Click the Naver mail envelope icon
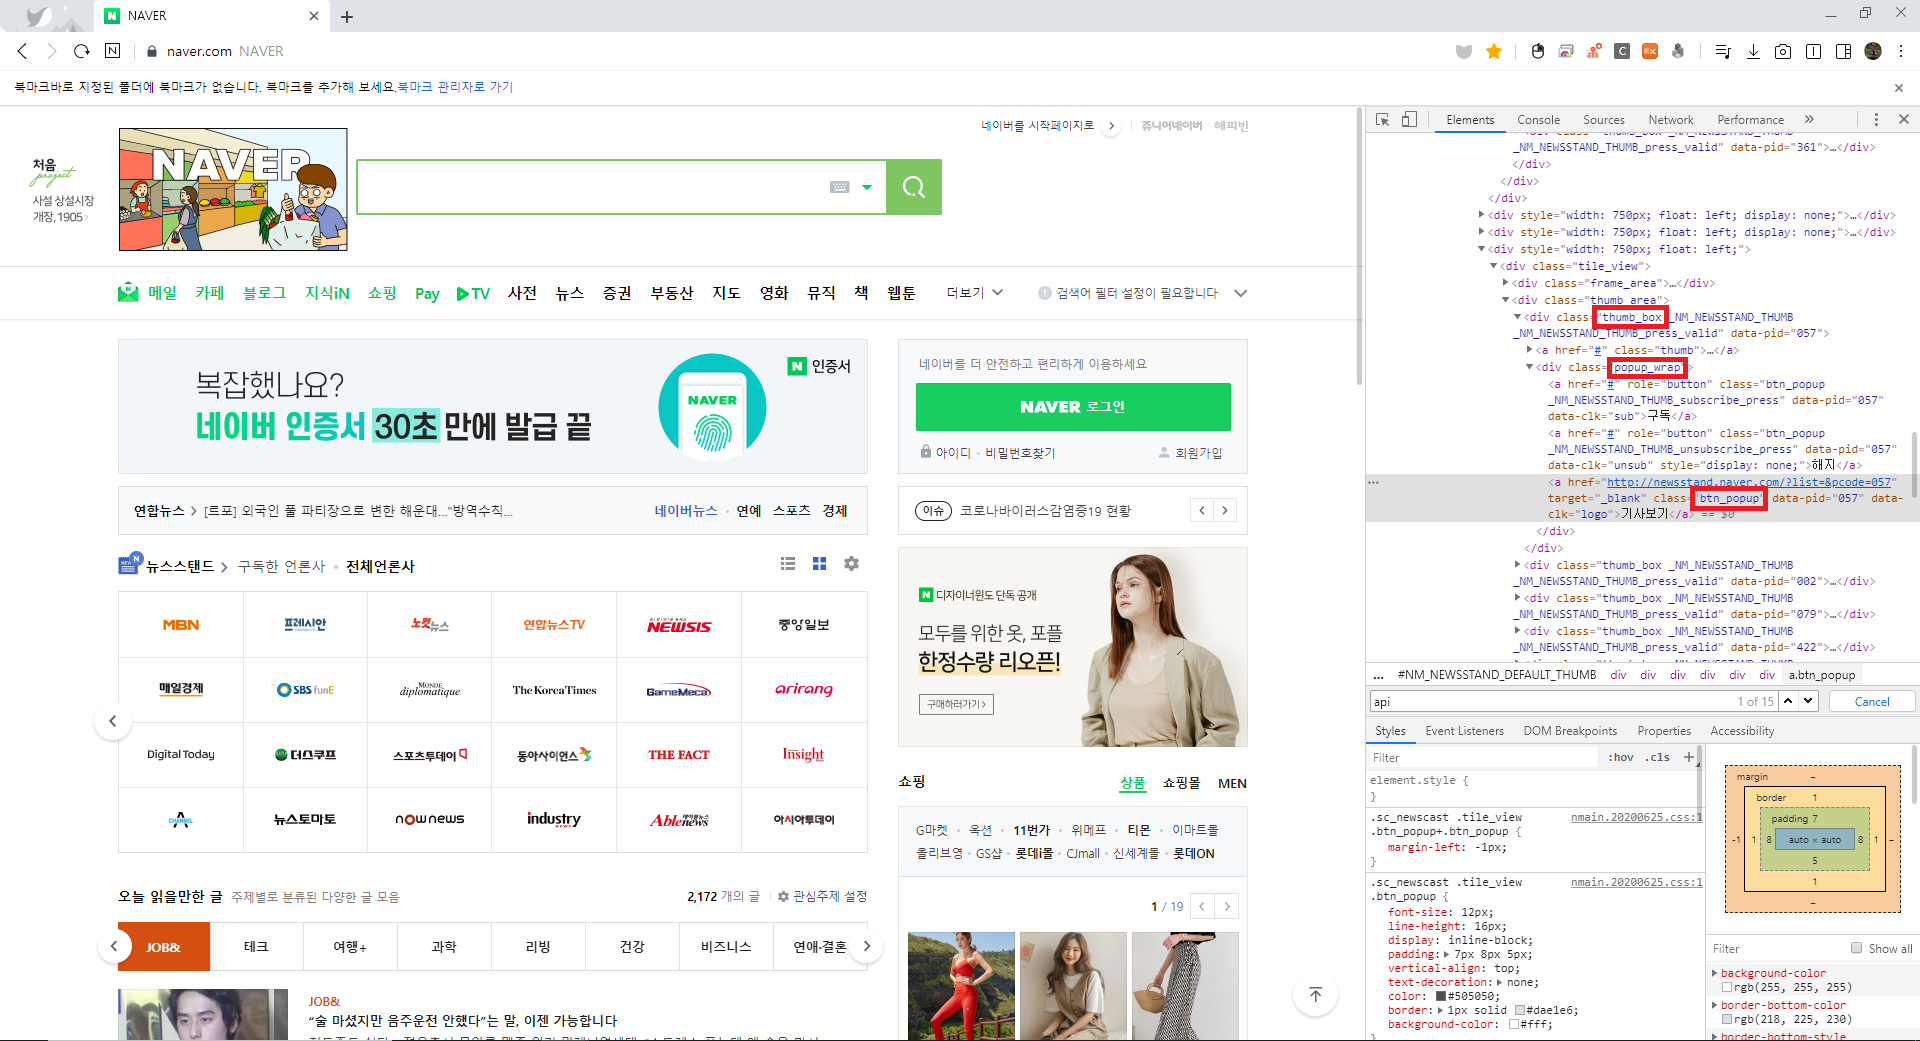 [128, 292]
